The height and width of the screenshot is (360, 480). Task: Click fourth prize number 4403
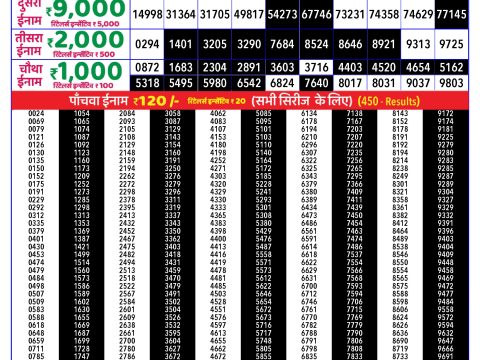pos(350,67)
